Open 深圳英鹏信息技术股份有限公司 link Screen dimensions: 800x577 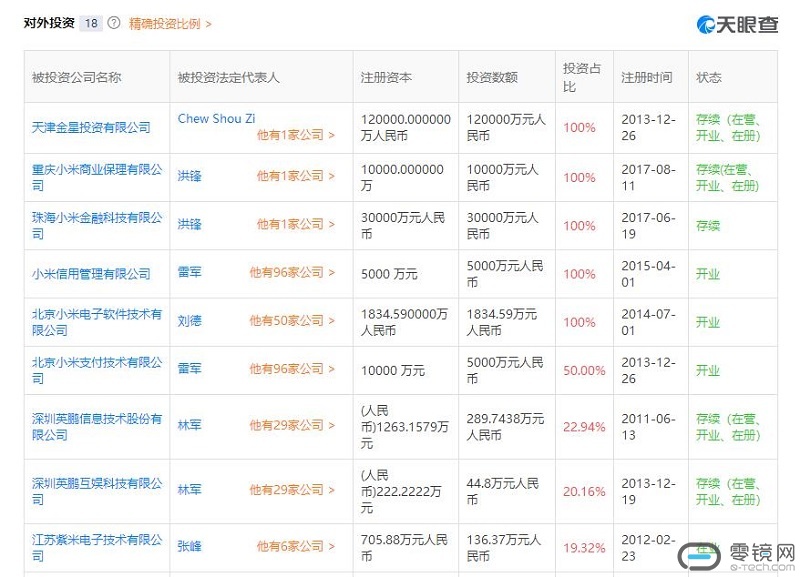pos(96,427)
